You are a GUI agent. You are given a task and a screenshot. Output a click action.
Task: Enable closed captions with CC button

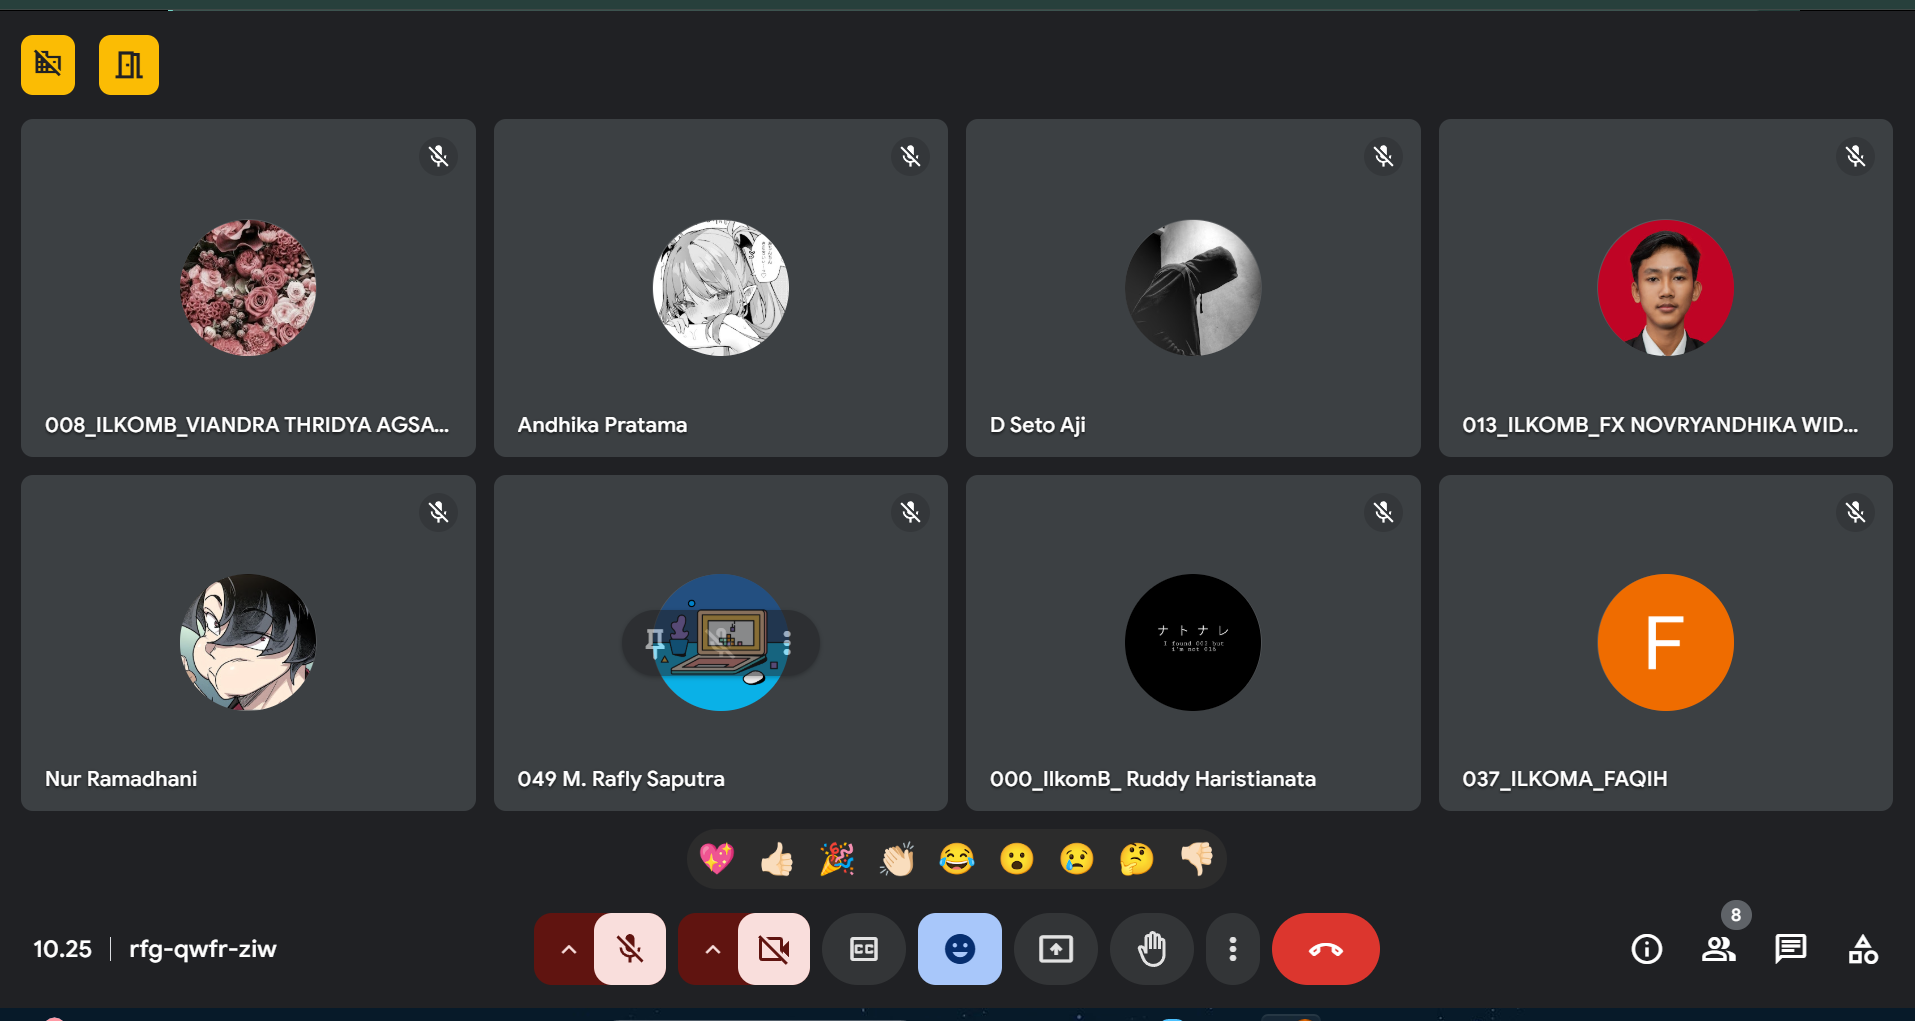863,949
